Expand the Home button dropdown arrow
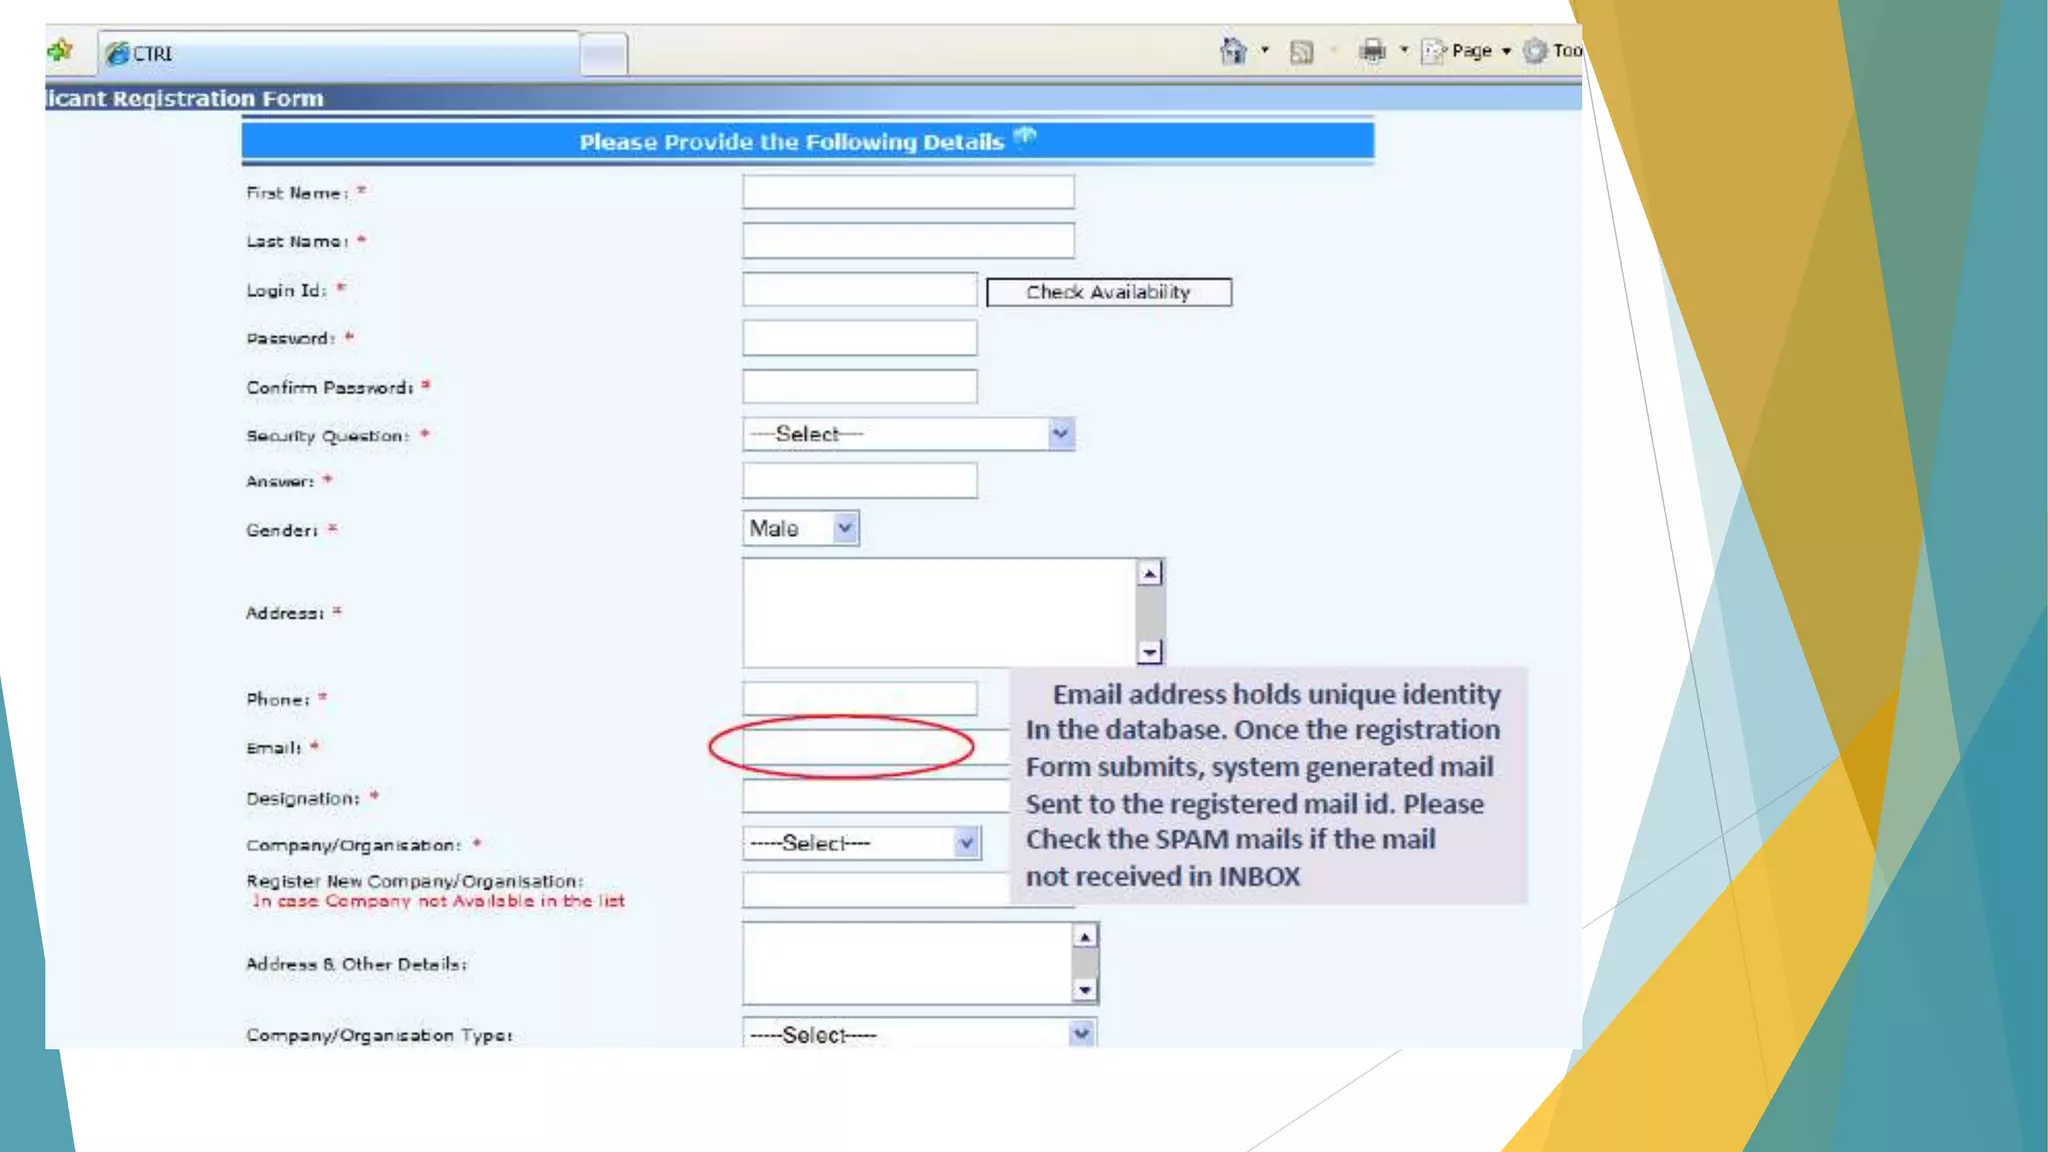The height and width of the screenshot is (1152, 2048). (x=1265, y=50)
